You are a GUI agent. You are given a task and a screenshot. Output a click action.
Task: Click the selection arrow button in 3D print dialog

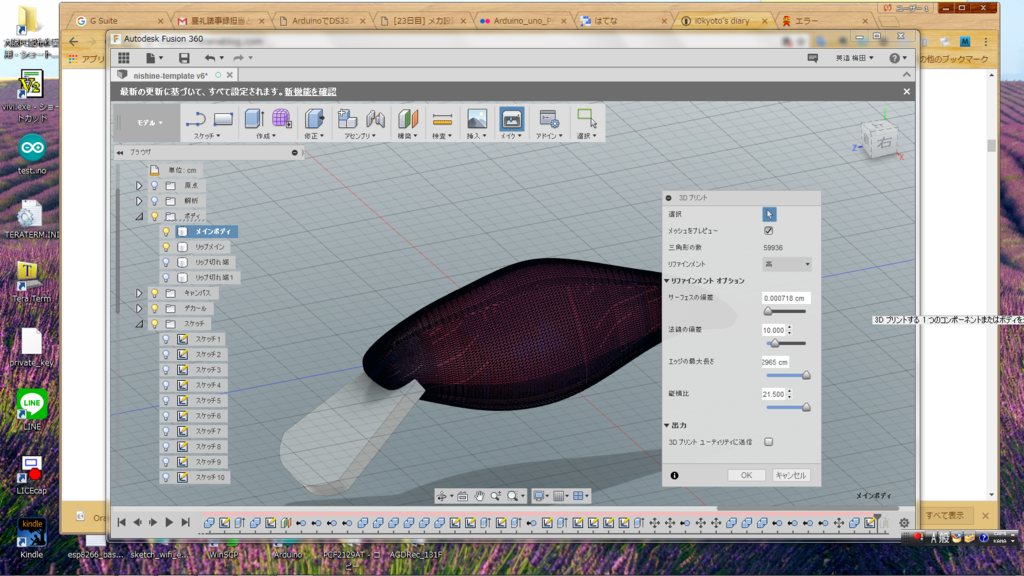coord(769,214)
